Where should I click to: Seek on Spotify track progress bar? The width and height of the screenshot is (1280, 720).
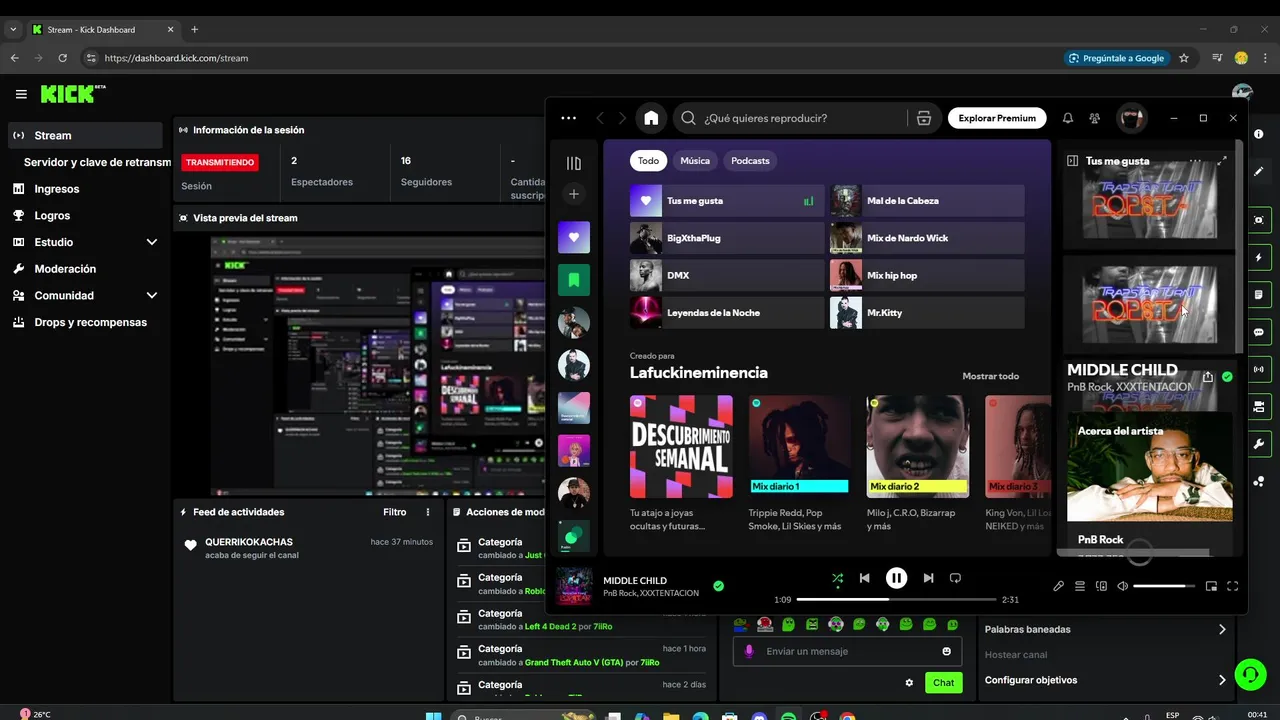pos(896,599)
